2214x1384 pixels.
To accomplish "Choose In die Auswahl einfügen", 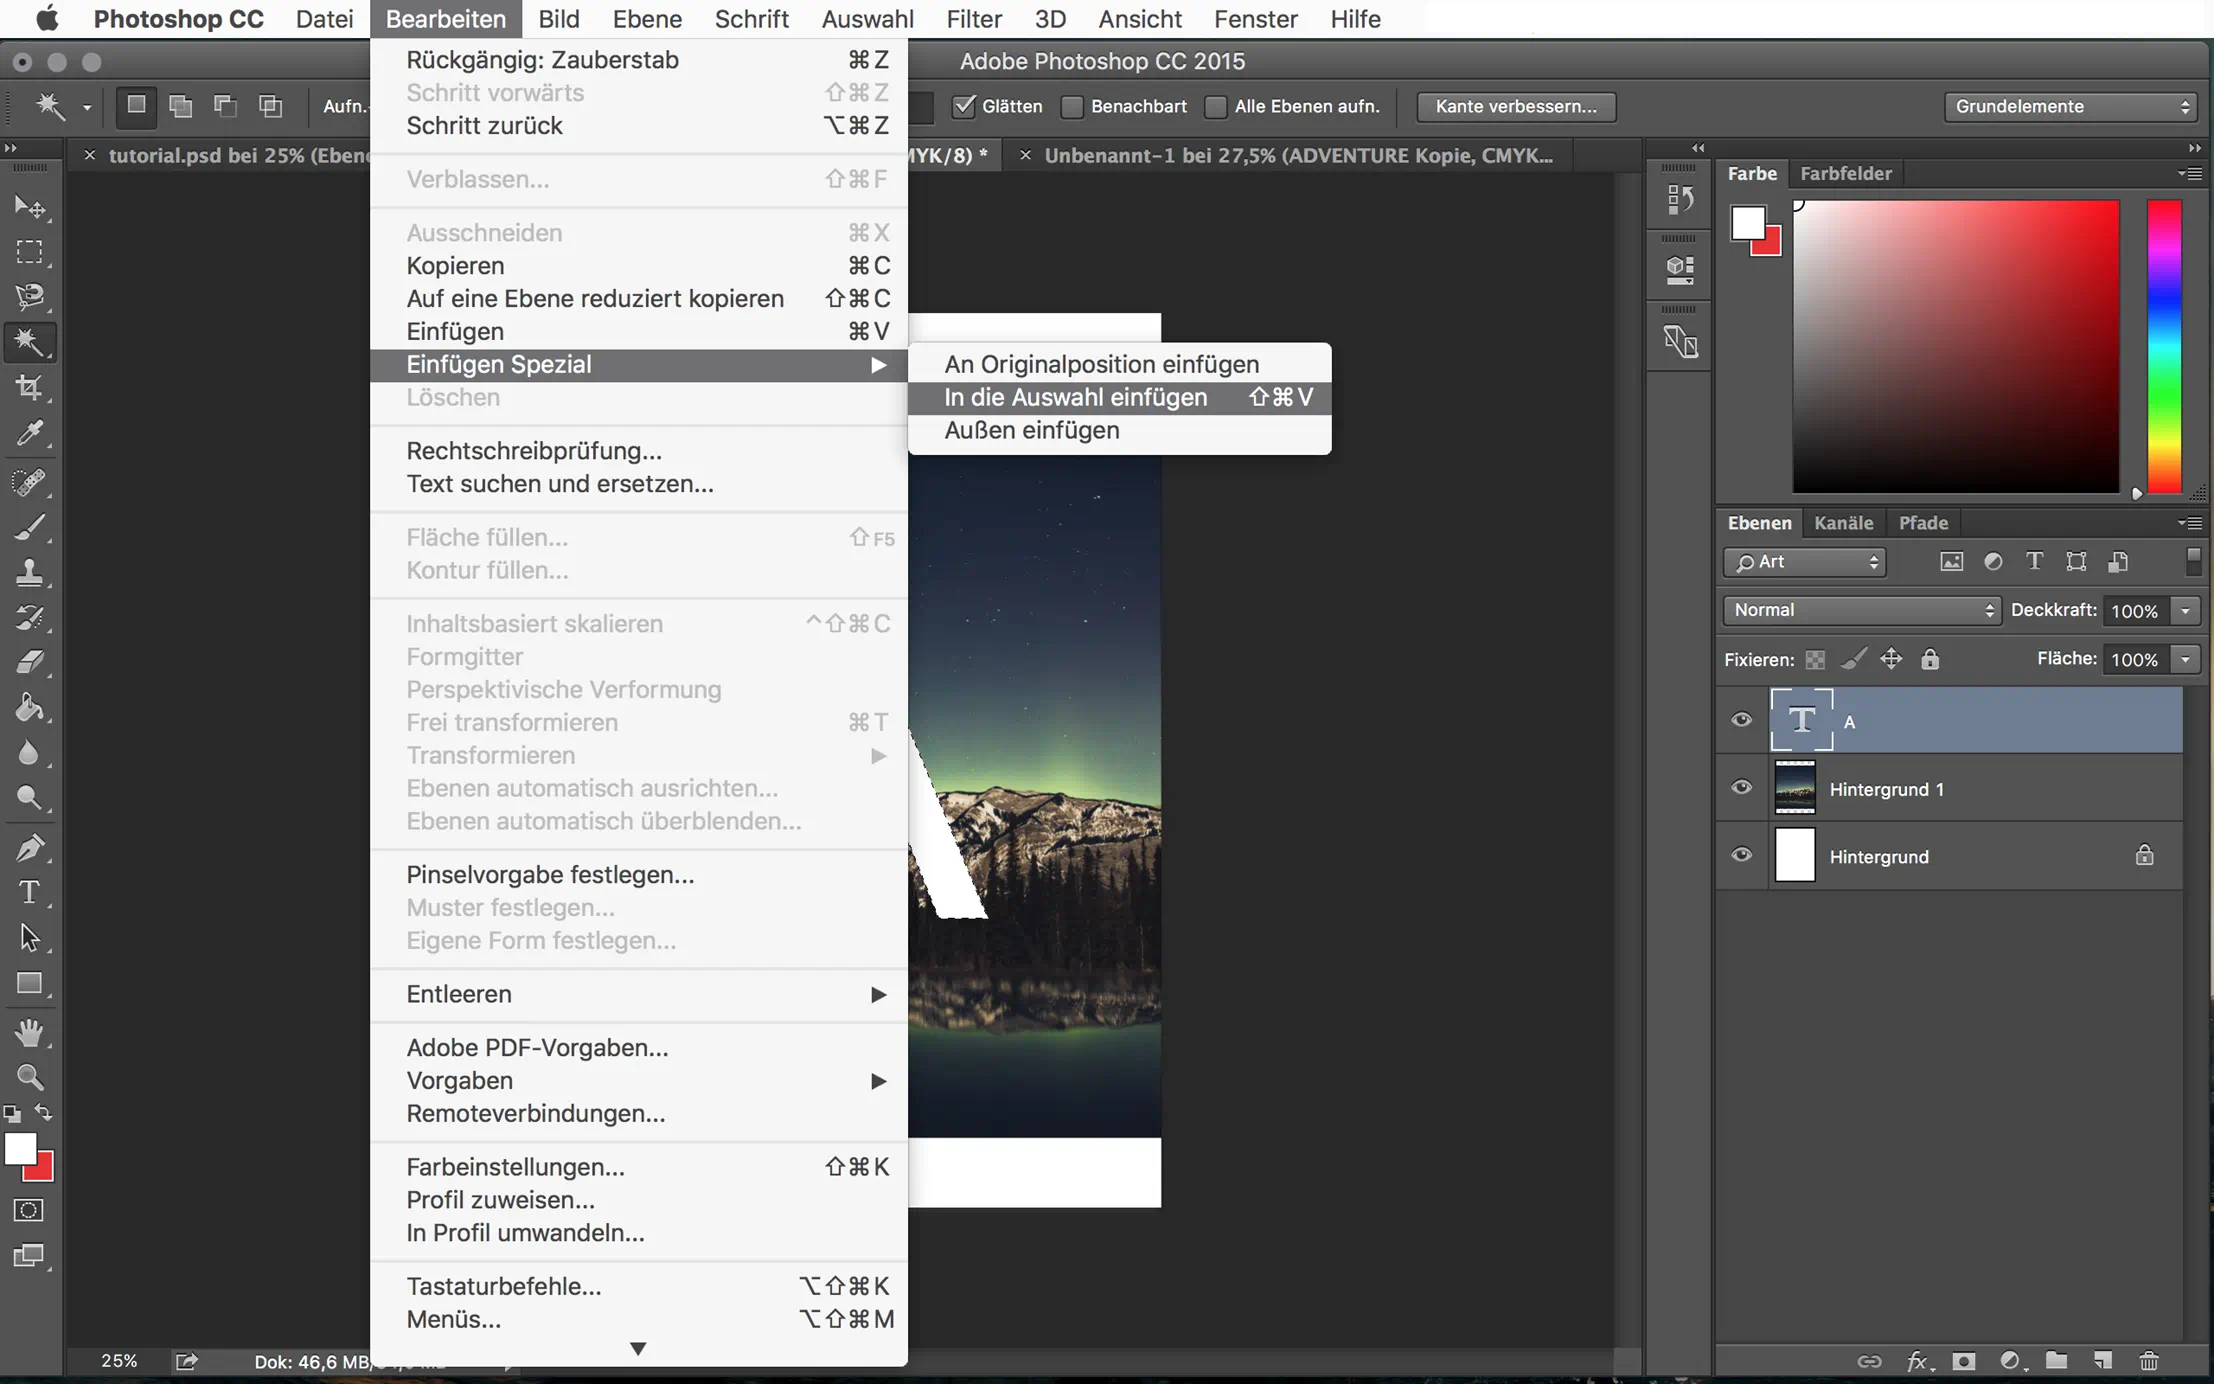I will (x=1076, y=397).
